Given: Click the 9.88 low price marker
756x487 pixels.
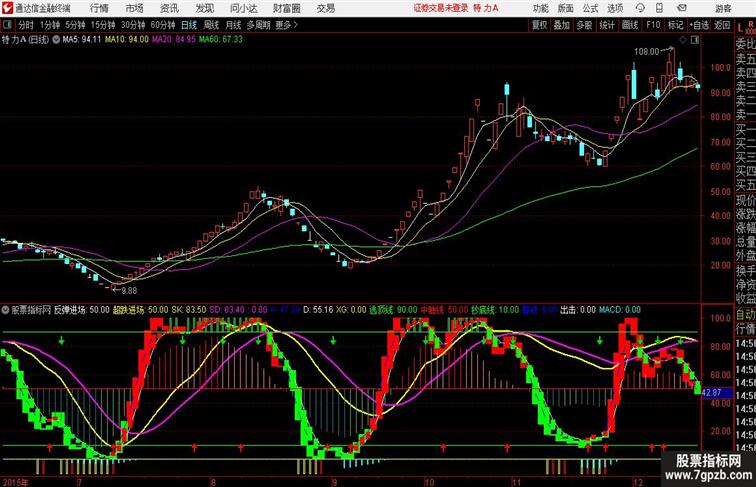Looking at the screenshot, I should (129, 291).
